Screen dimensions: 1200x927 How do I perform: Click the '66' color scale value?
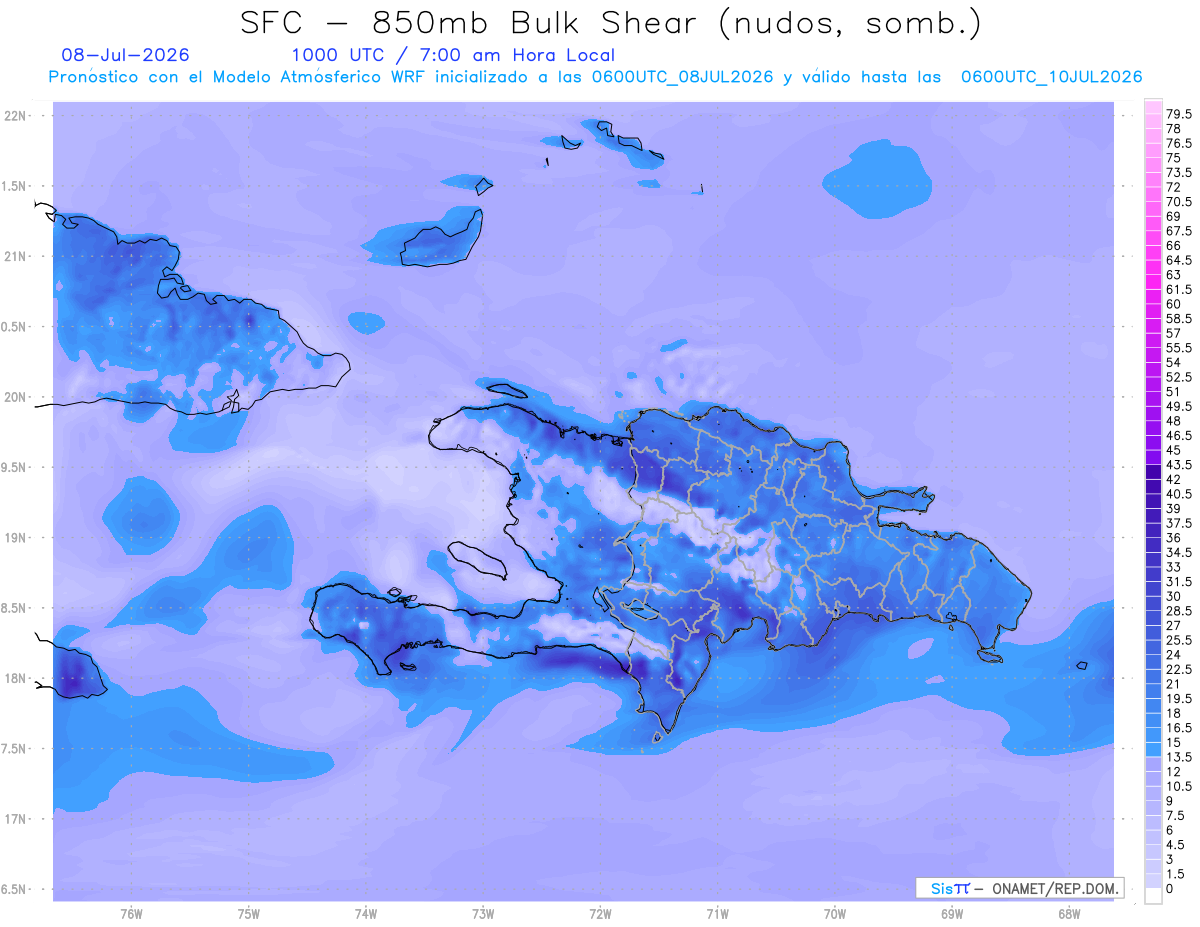(x=1174, y=245)
